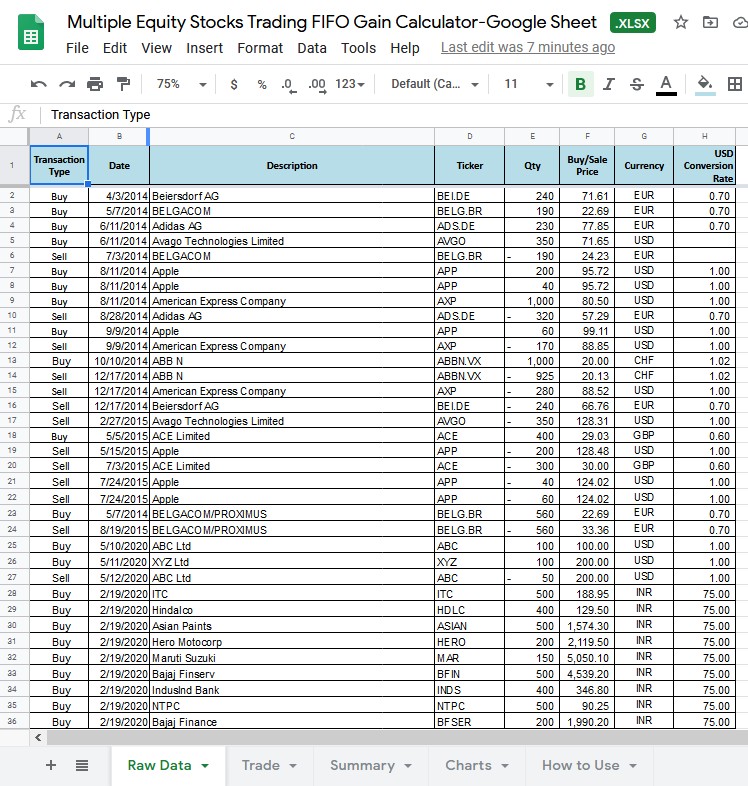Click cell 'Maruti Suzuki'
This screenshot has height=786, width=748.
pyautogui.click(x=292, y=658)
